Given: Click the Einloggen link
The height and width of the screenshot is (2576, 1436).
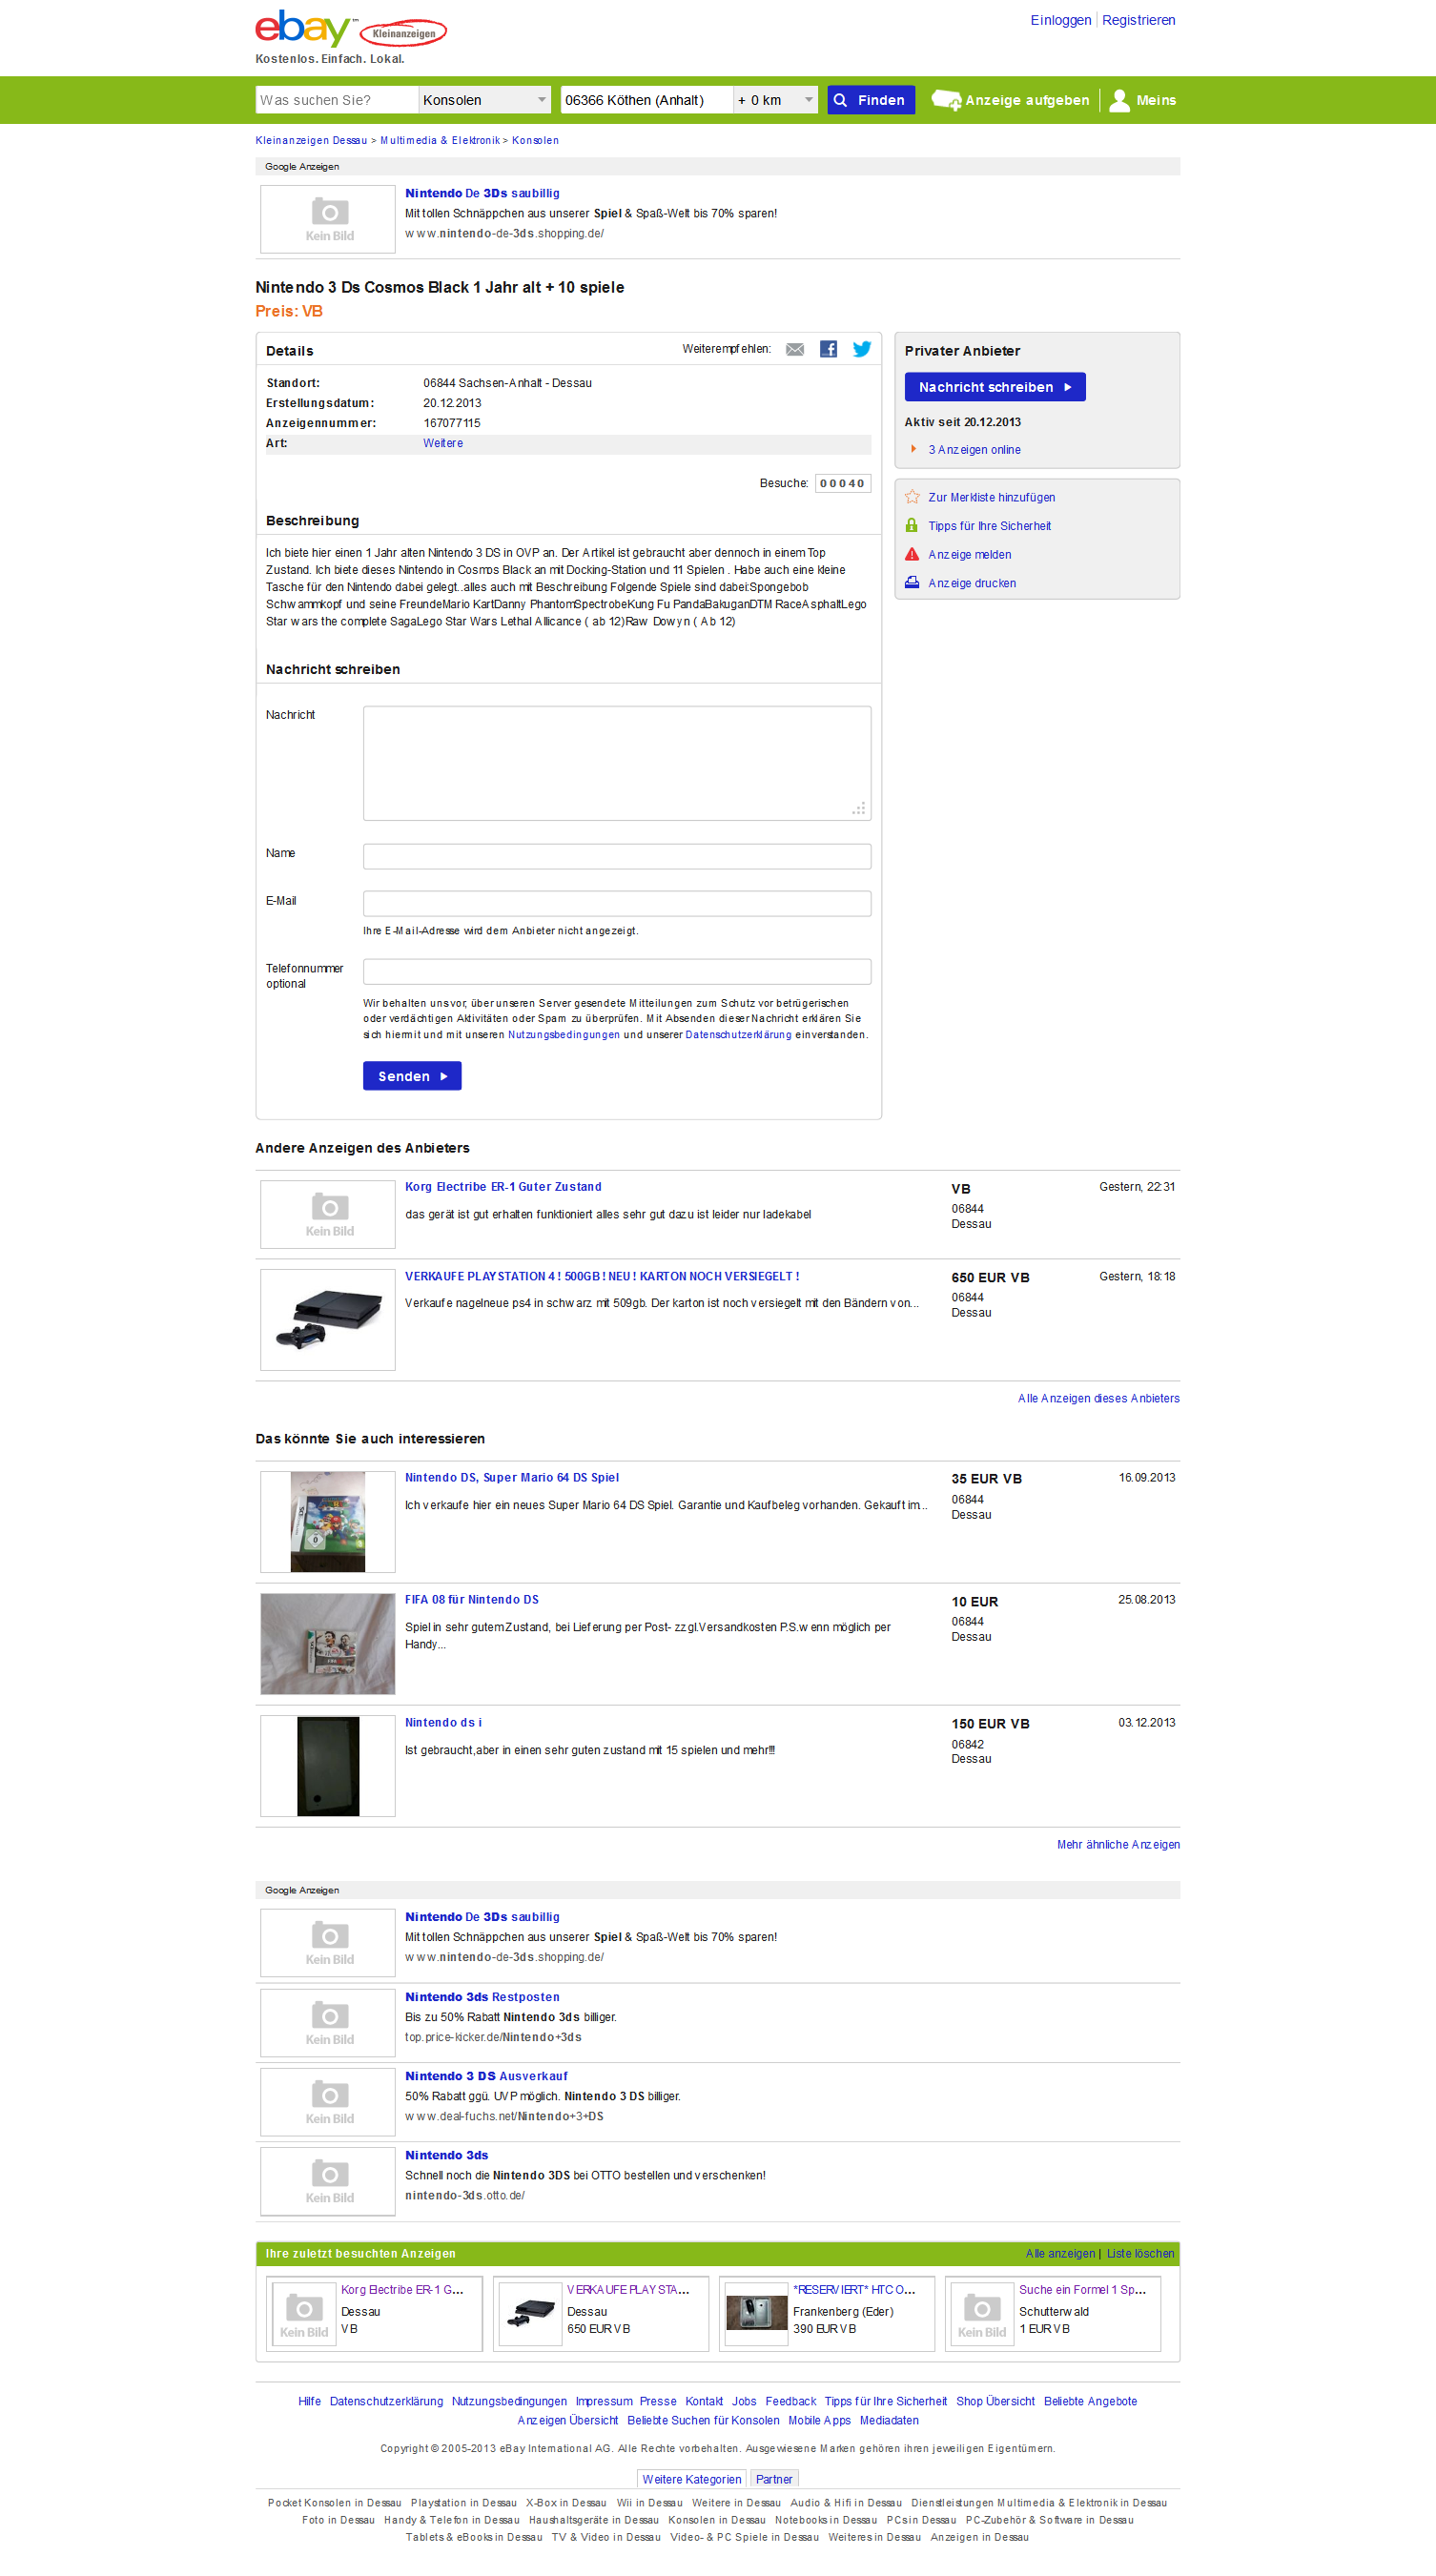Looking at the screenshot, I should (1060, 20).
